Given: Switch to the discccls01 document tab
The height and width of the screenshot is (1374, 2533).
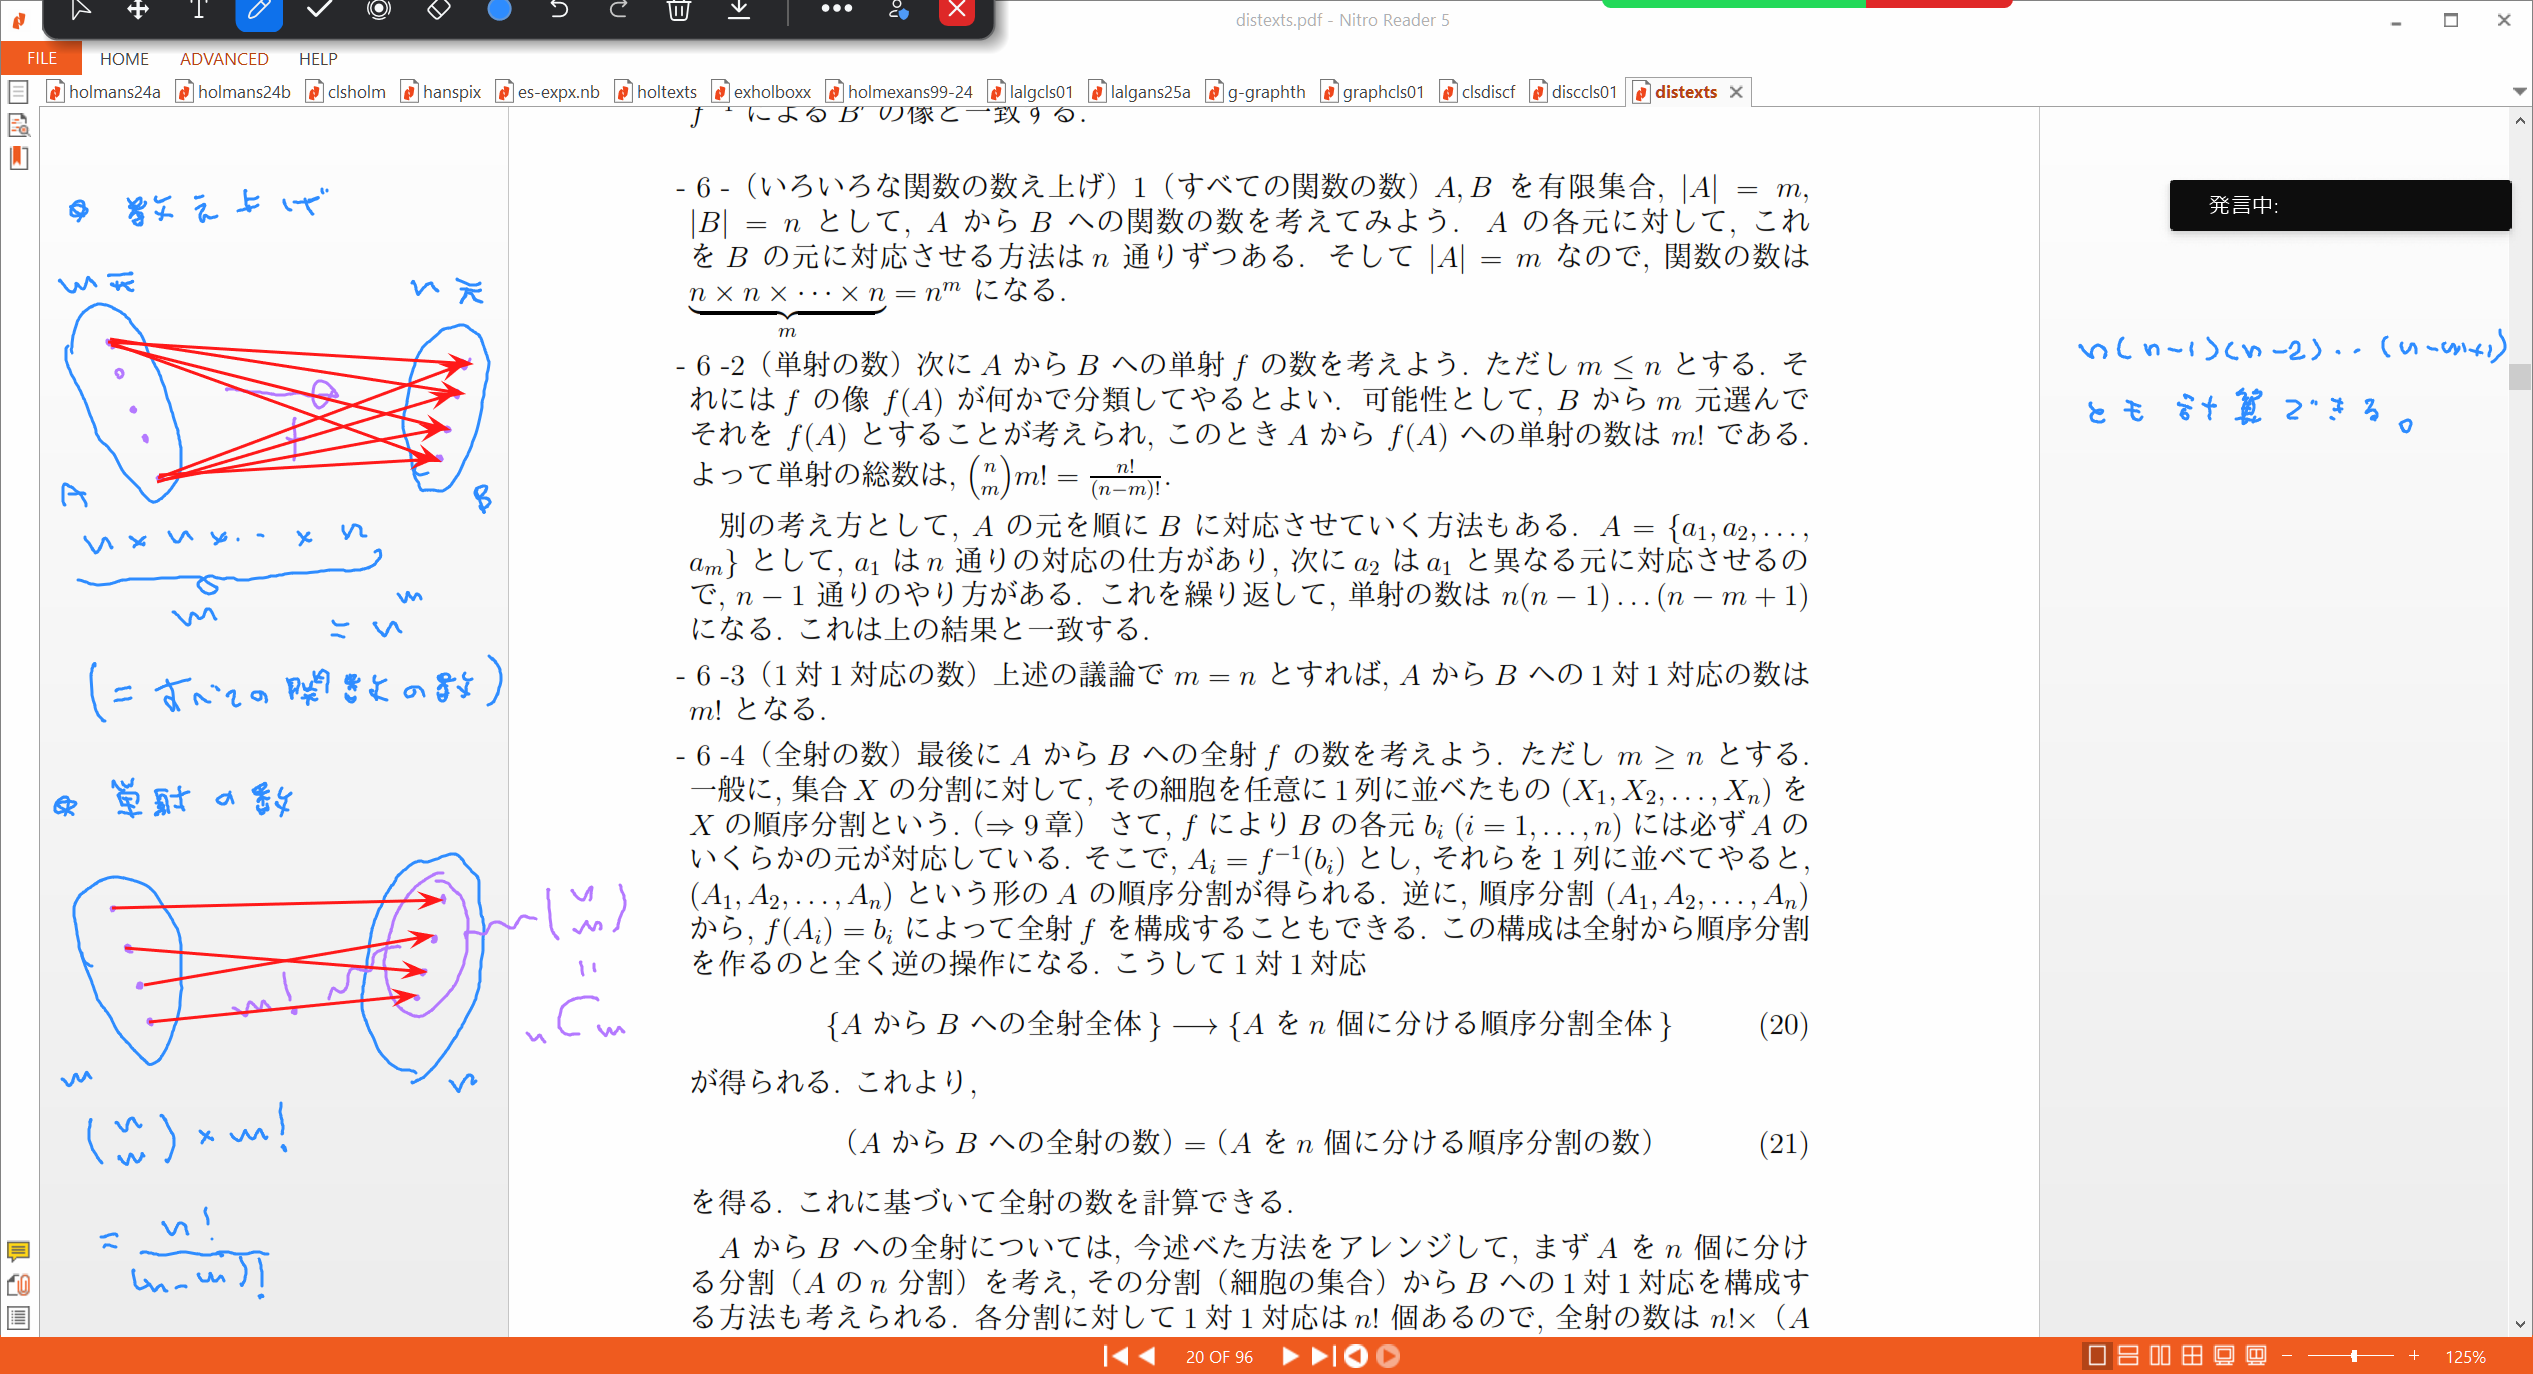Looking at the screenshot, I should tap(1573, 92).
